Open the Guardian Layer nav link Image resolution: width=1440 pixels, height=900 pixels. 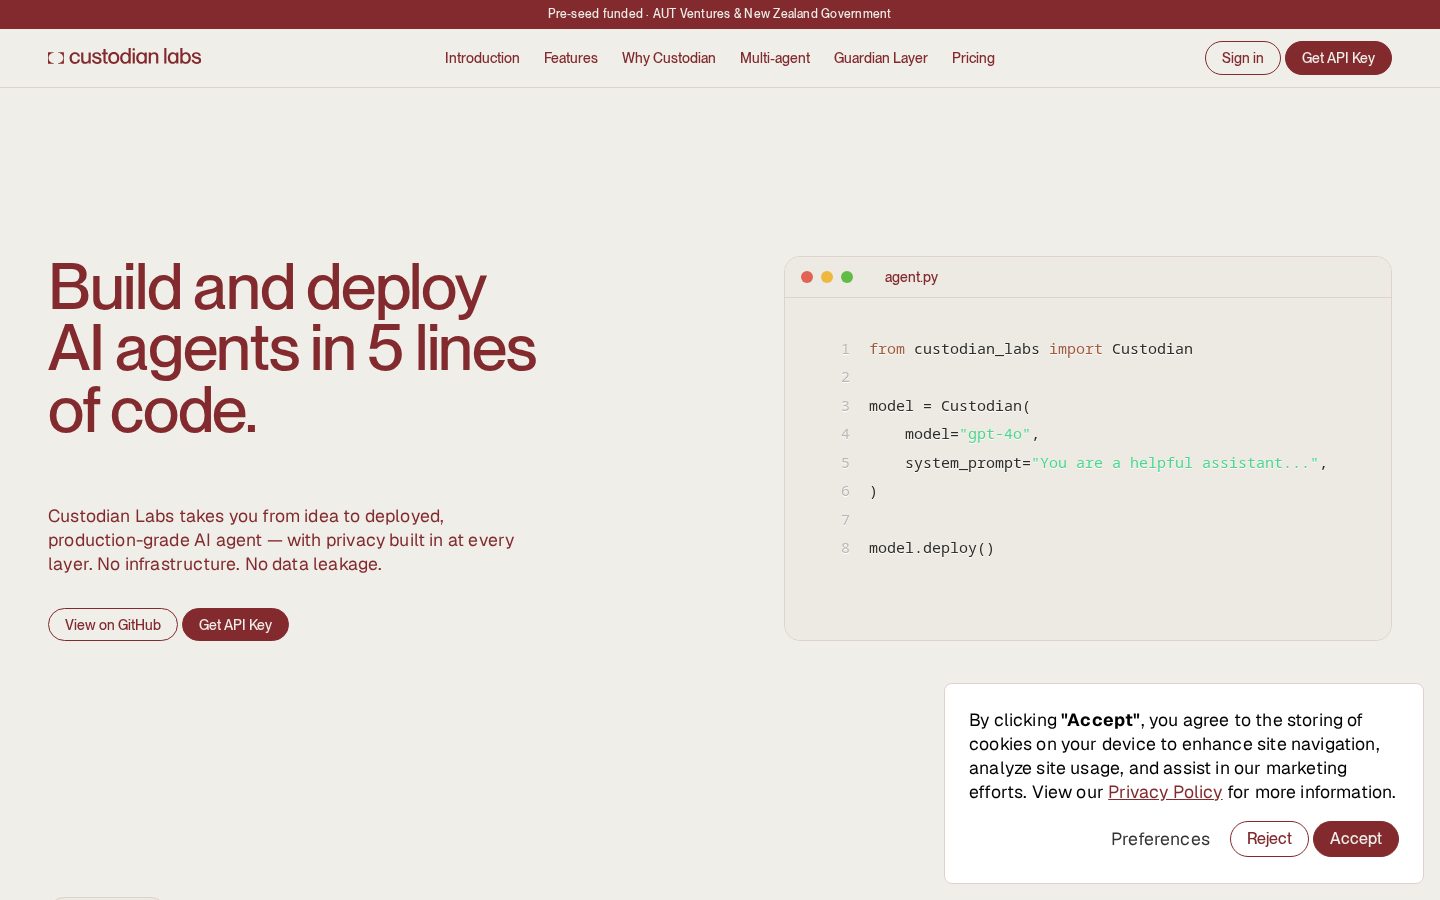click(881, 58)
